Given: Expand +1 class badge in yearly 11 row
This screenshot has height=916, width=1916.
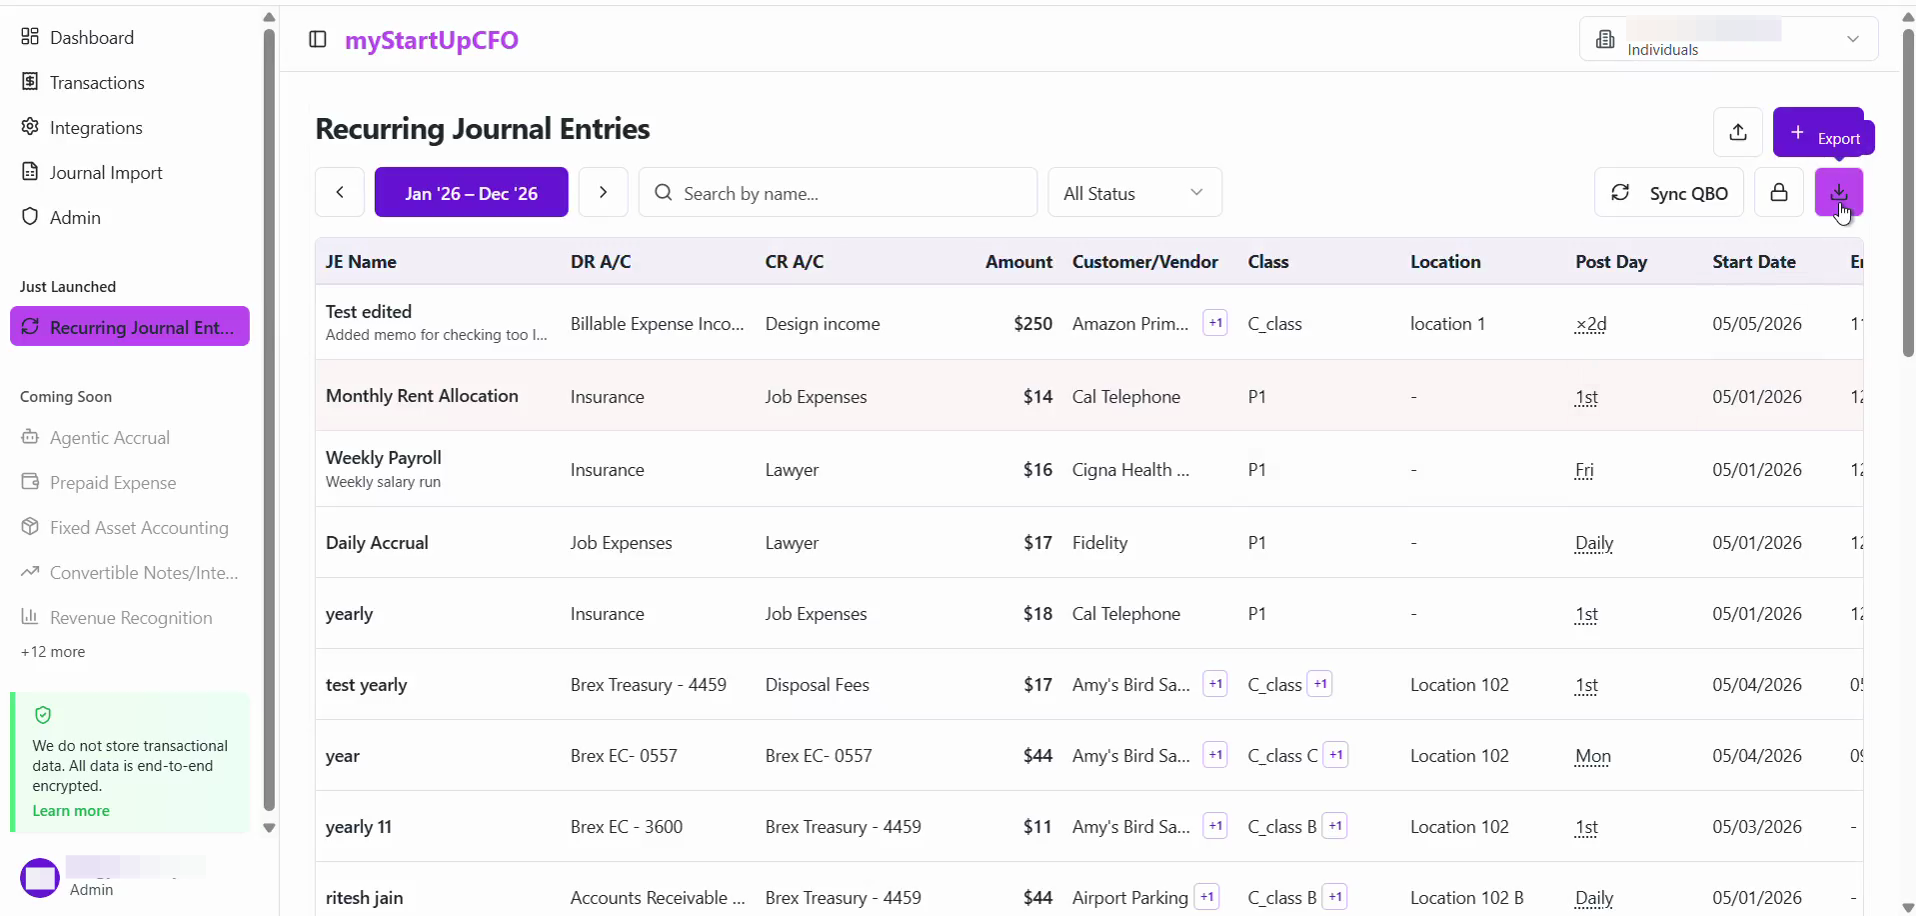Looking at the screenshot, I should pyautogui.click(x=1335, y=826).
